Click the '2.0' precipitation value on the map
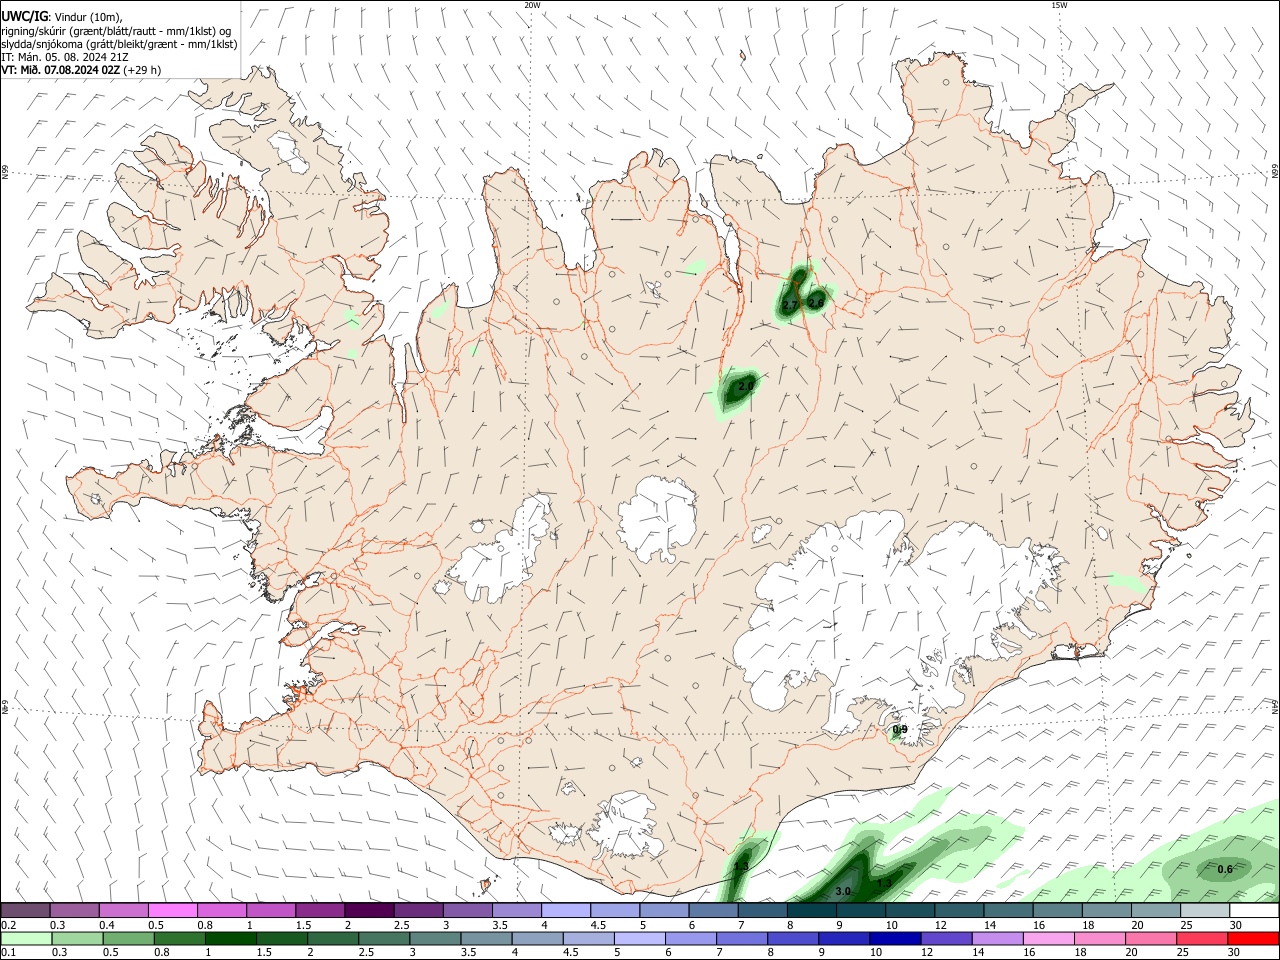Image resolution: width=1280 pixels, height=960 pixels. (745, 386)
